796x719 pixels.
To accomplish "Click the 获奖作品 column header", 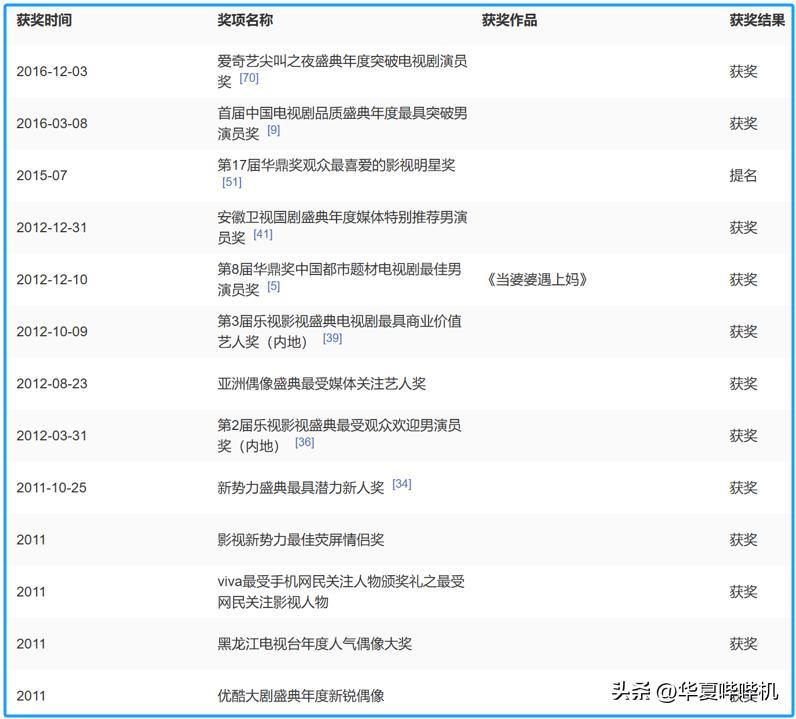I will pos(509,20).
